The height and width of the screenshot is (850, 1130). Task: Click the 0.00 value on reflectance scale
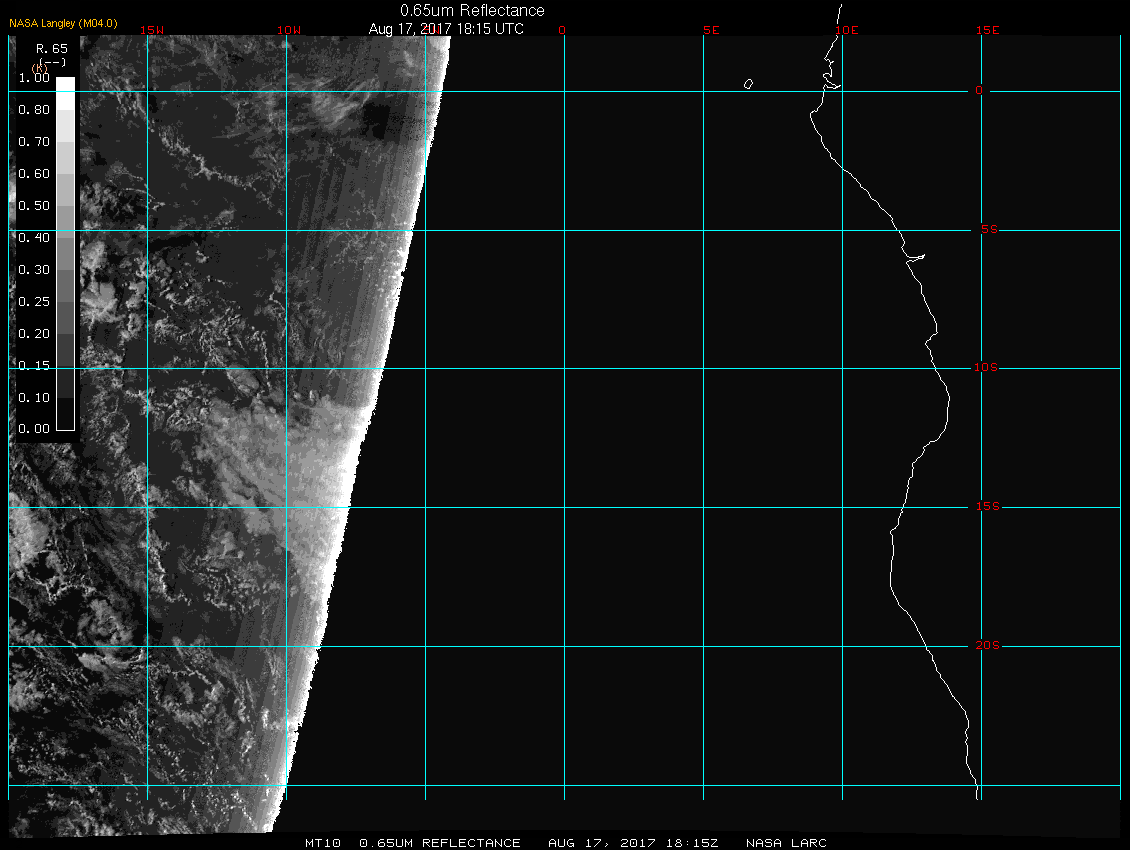click(34, 429)
